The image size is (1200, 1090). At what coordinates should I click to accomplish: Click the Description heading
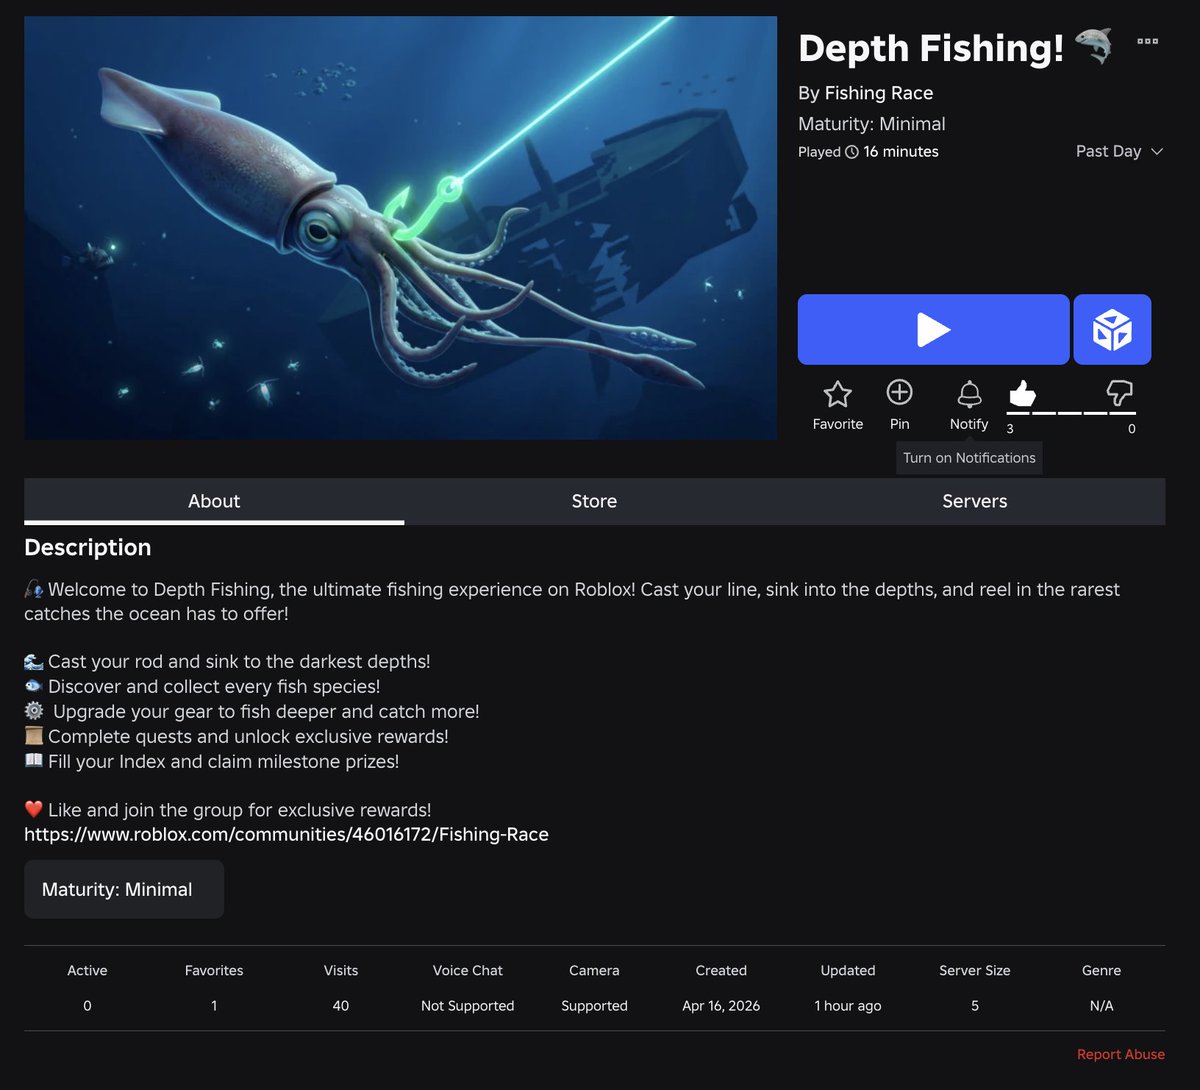pyautogui.click(x=88, y=547)
